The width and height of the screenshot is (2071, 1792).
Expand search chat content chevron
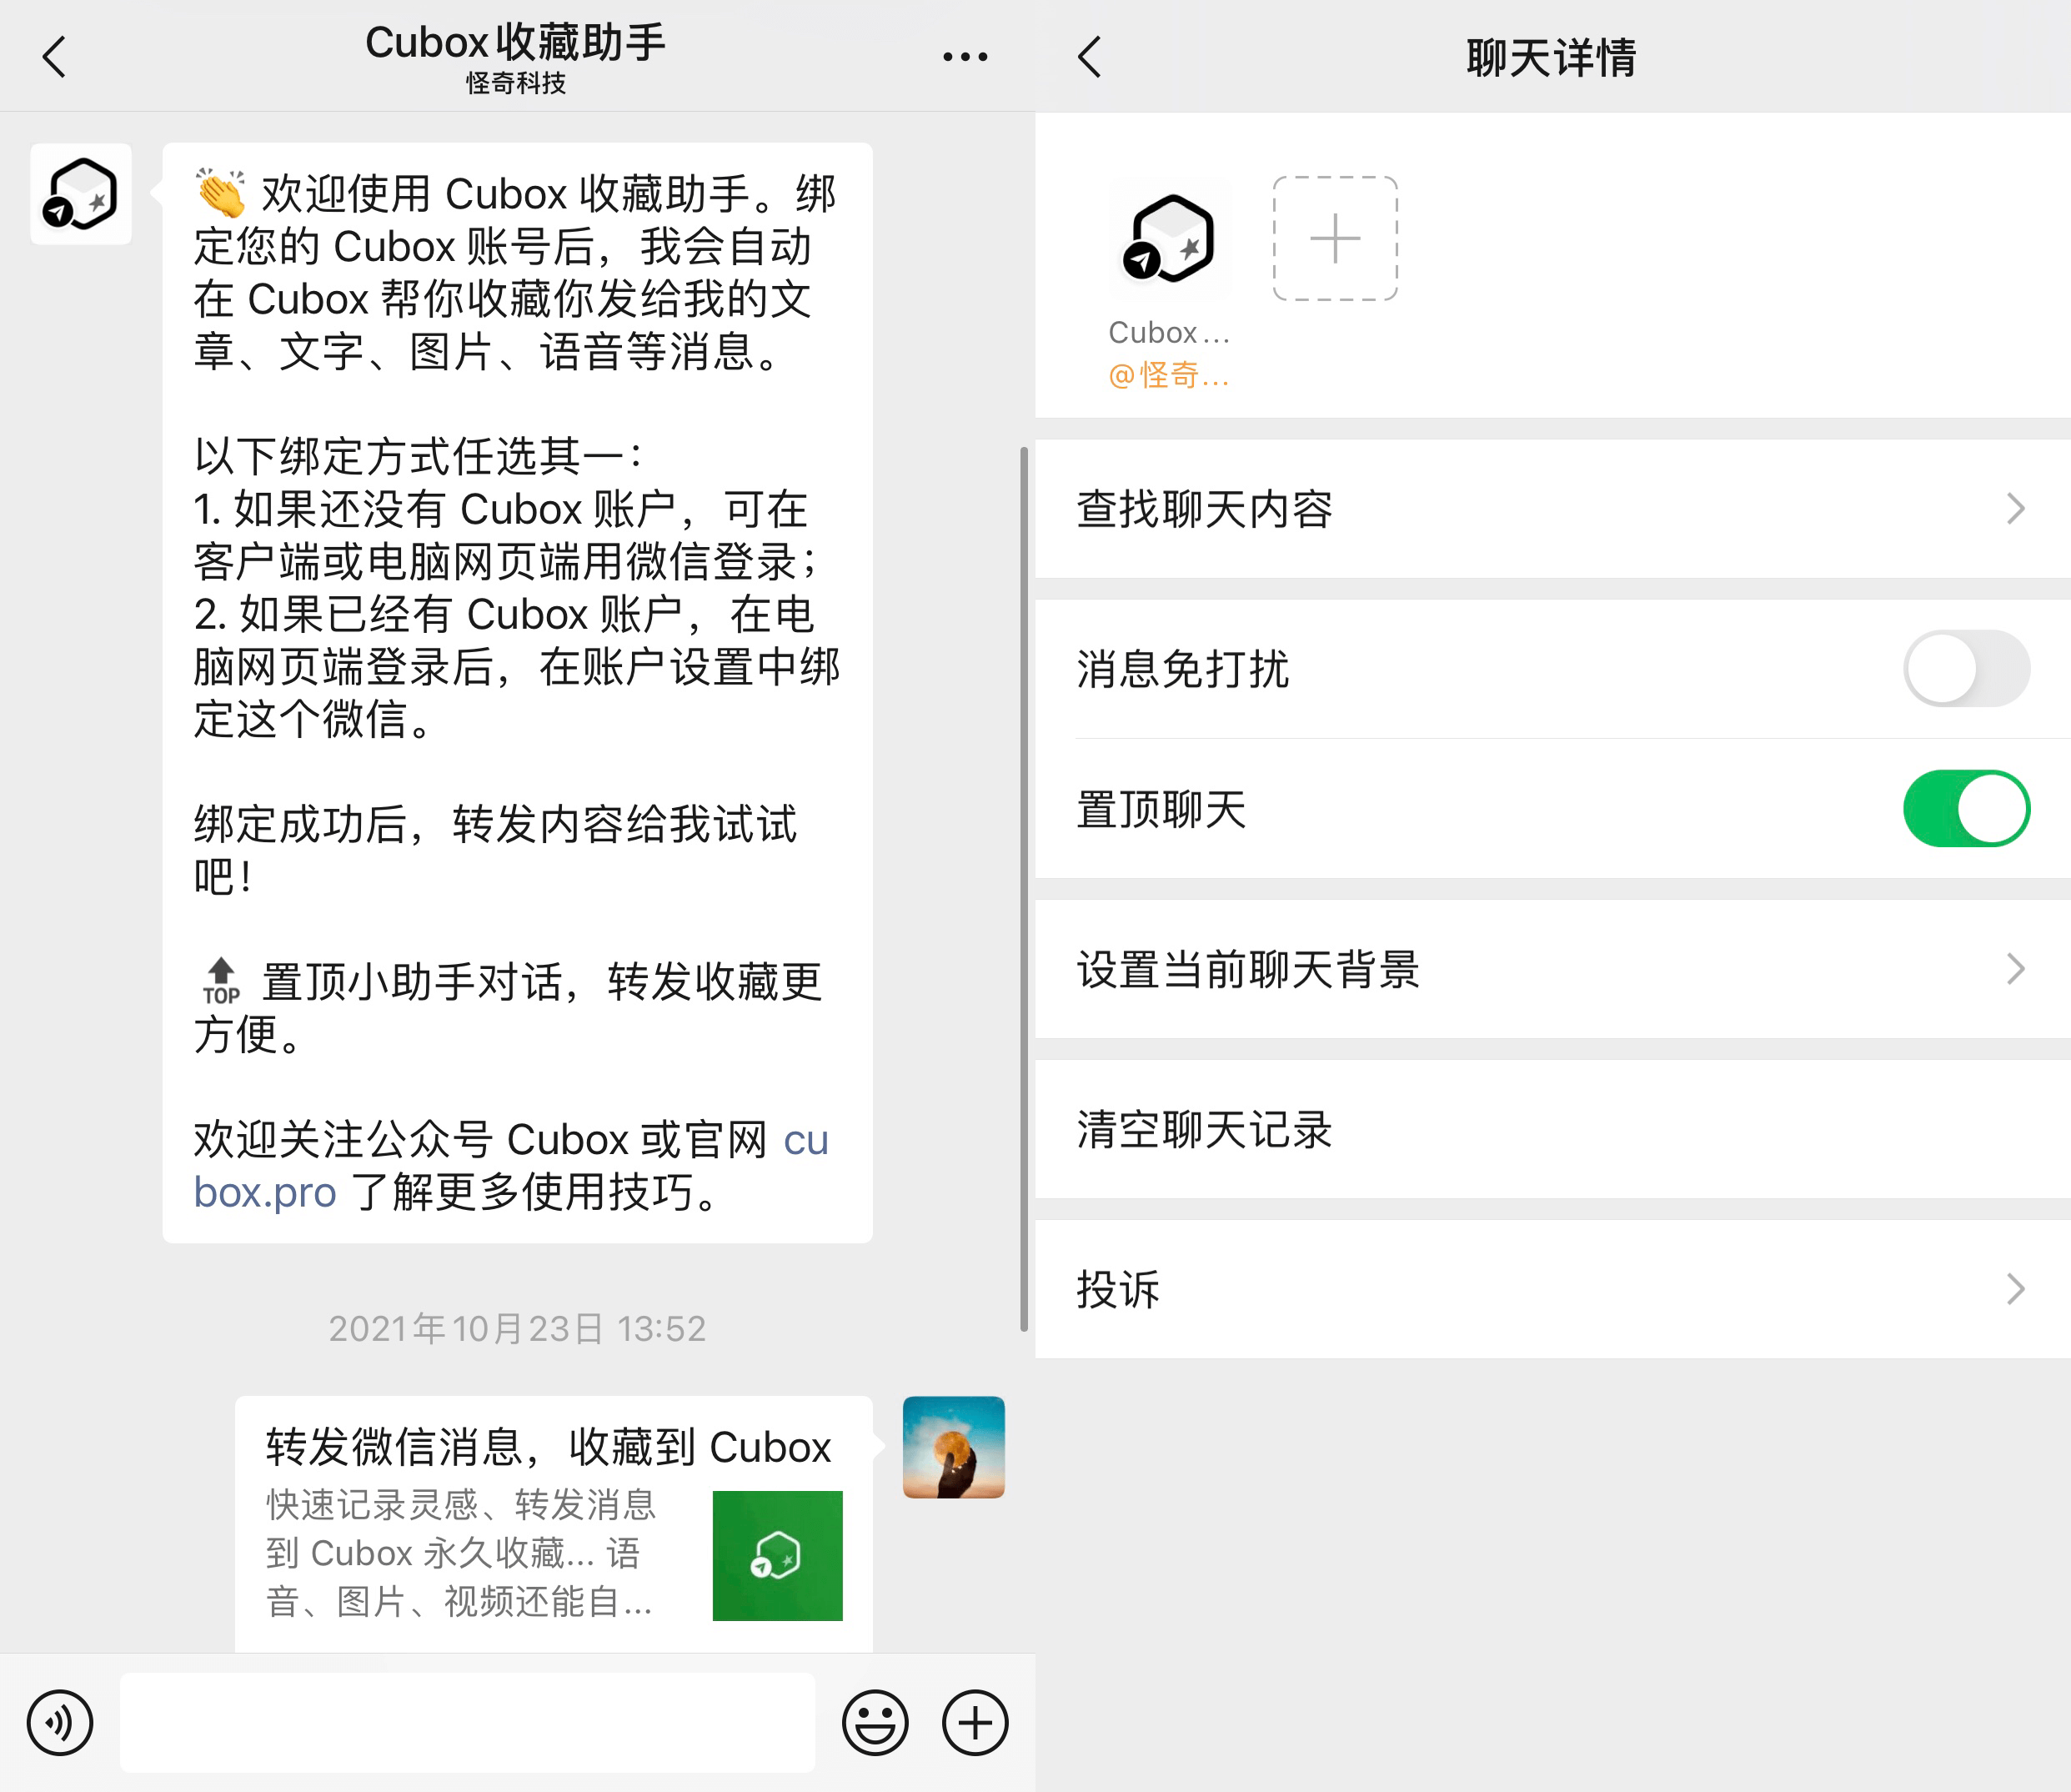point(2015,509)
